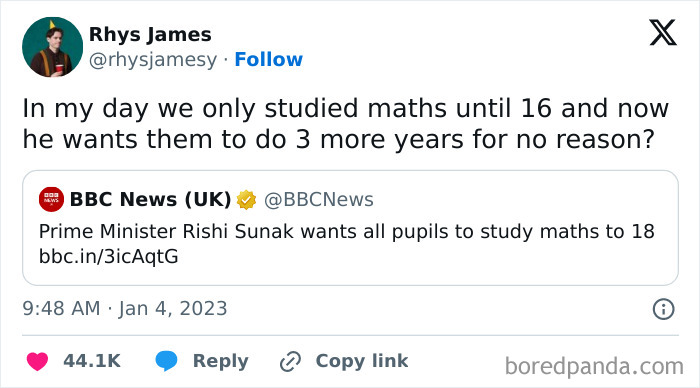Open the 9:48 AM Jan 4 timestamp
700x388 pixels.
tap(125, 309)
